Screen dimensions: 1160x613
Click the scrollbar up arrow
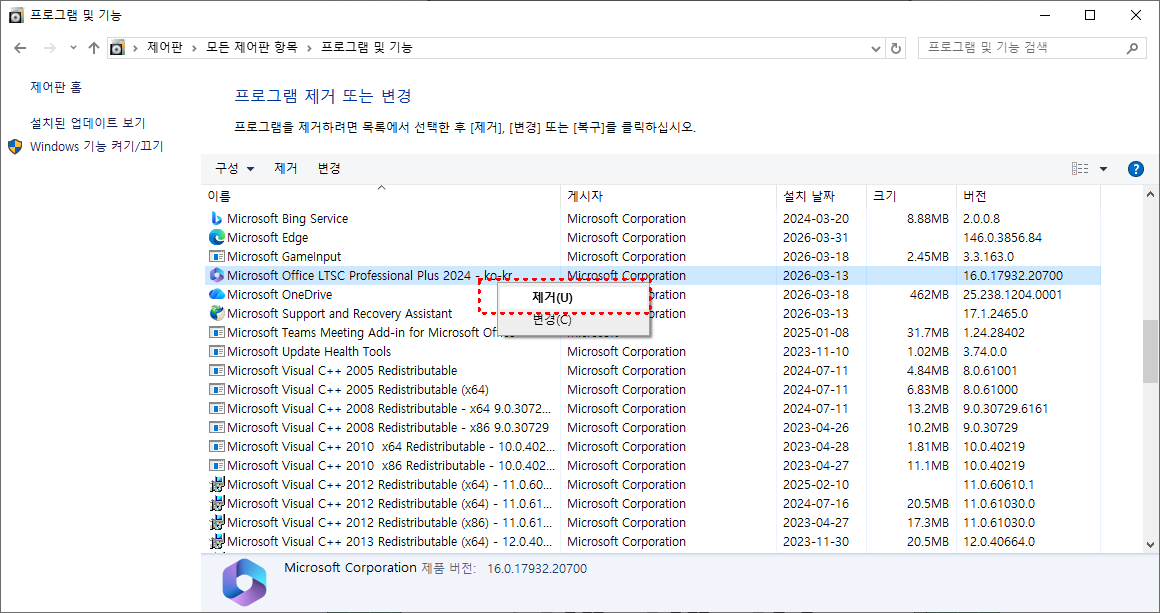pos(1150,195)
